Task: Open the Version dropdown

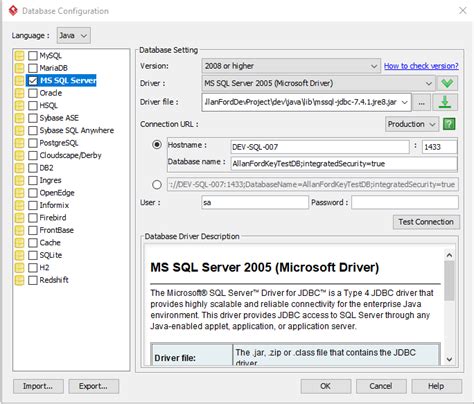Action: [x=291, y=66]
